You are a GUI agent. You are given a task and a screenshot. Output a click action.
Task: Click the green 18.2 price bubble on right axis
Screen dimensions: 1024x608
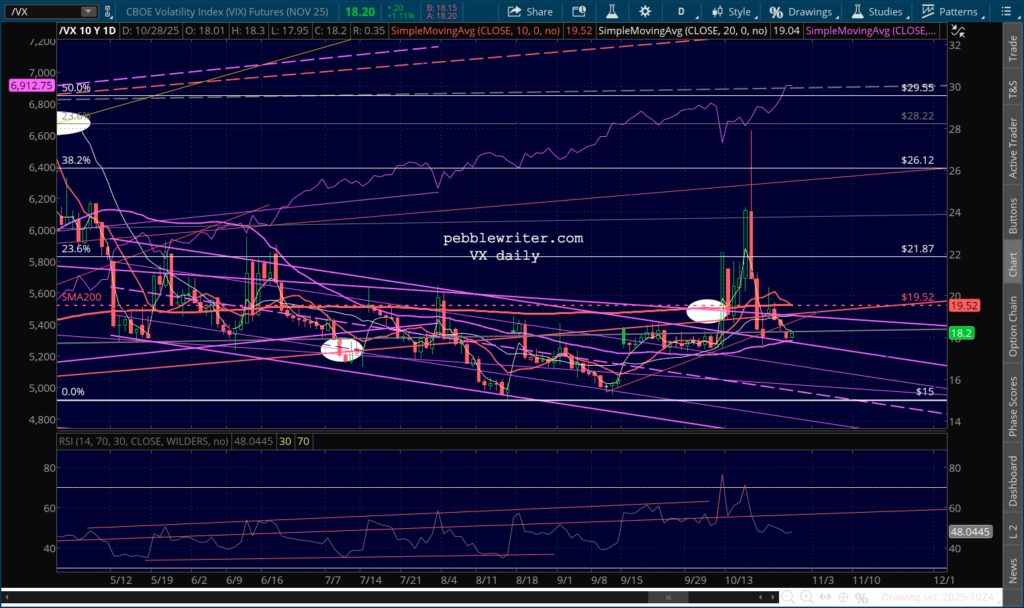coord(961,333)
